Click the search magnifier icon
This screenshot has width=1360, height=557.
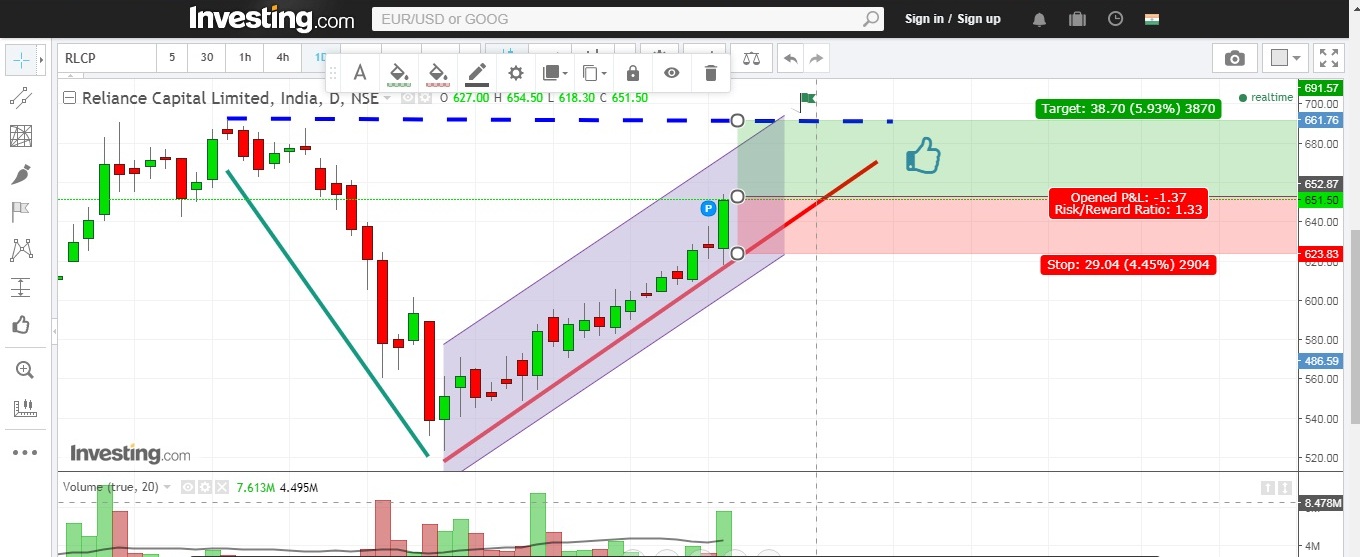[871, 19]
